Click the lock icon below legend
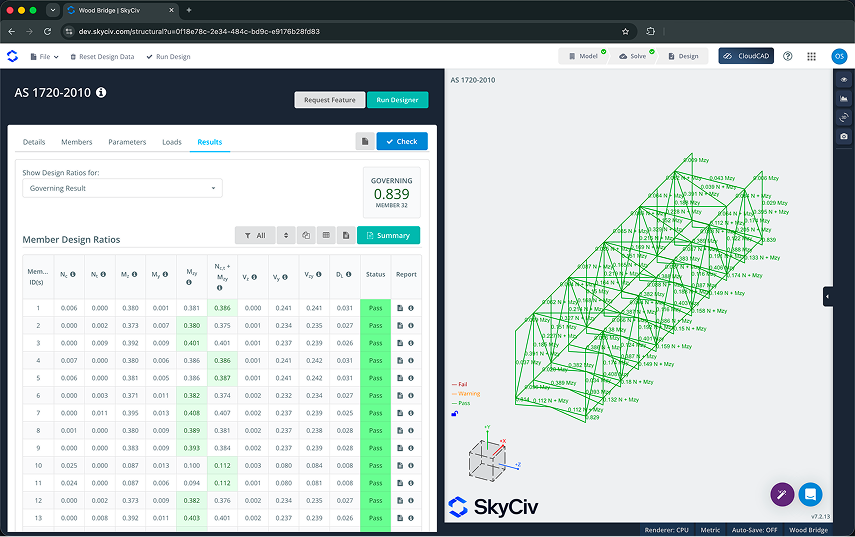 [x=454, y=414]
